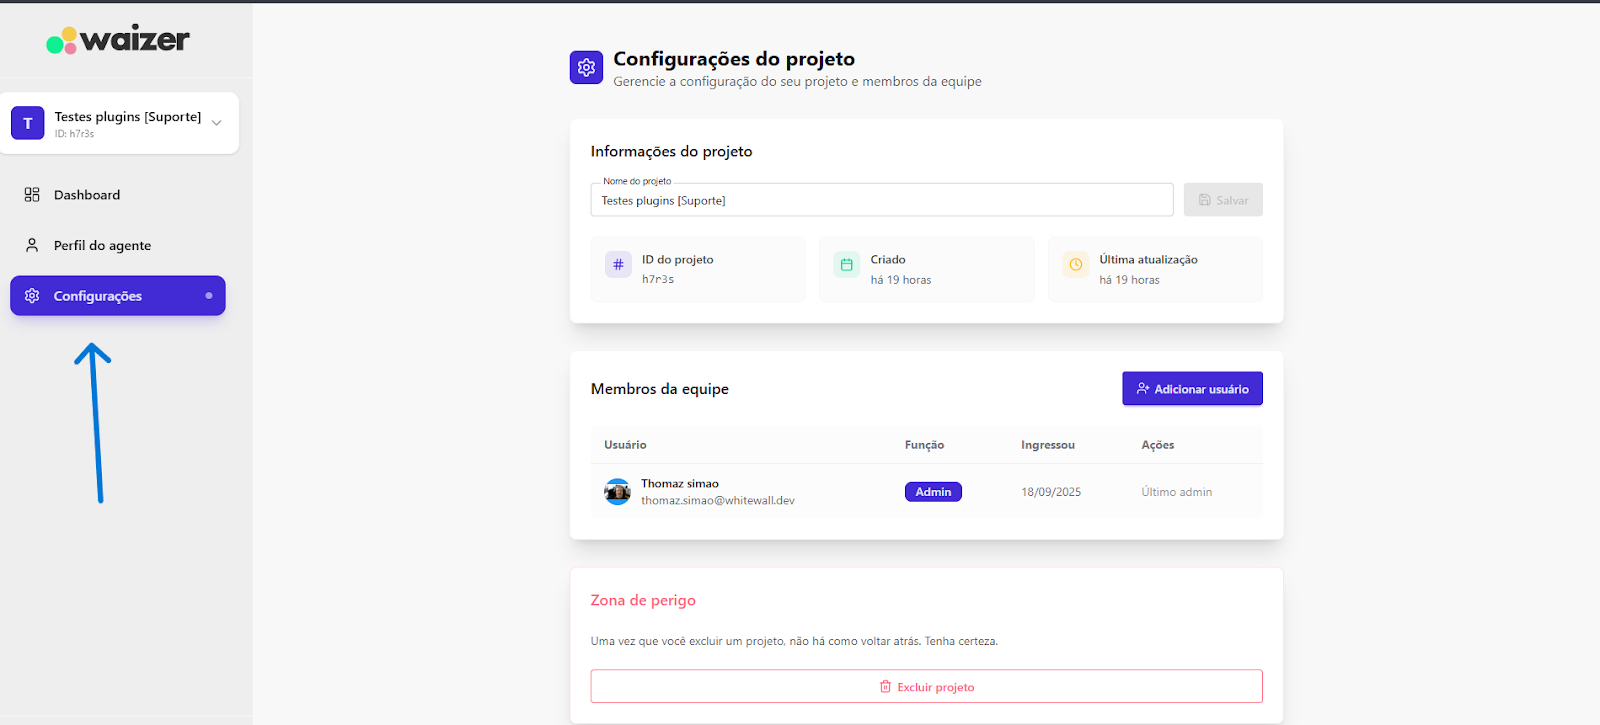Click Thomaz simao's avatar photo
This screenshot has width=1600, height=725.
point(617,492)
